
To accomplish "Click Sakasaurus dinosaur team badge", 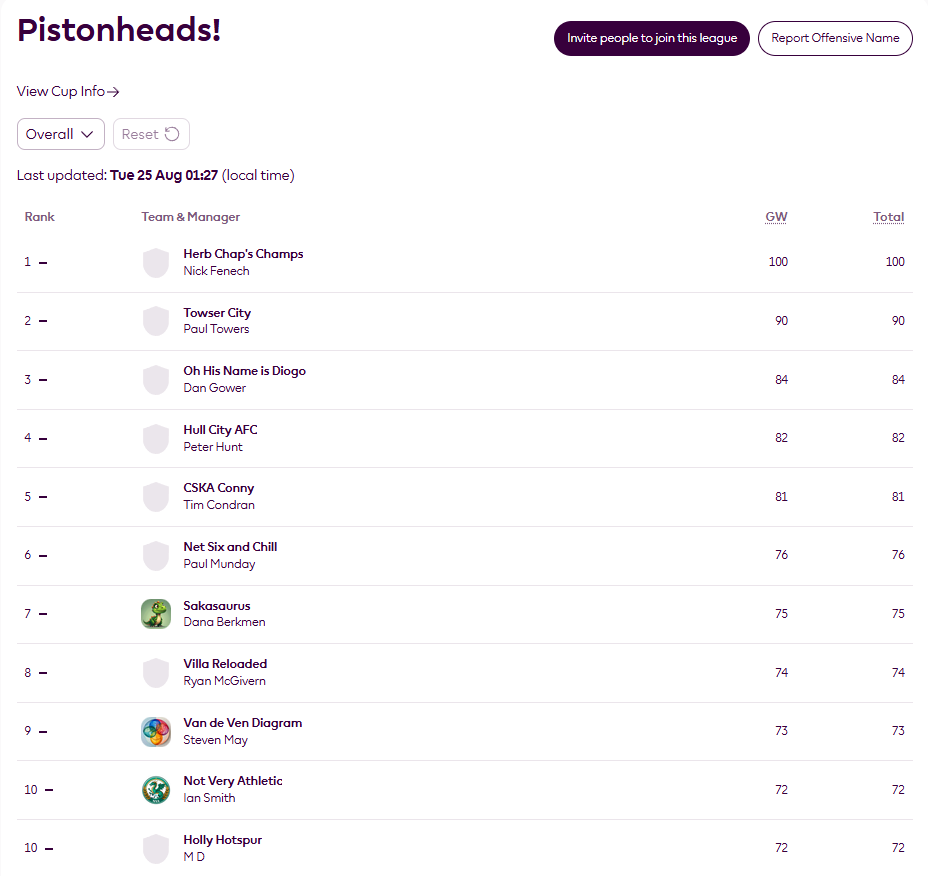I will [156, 614].
